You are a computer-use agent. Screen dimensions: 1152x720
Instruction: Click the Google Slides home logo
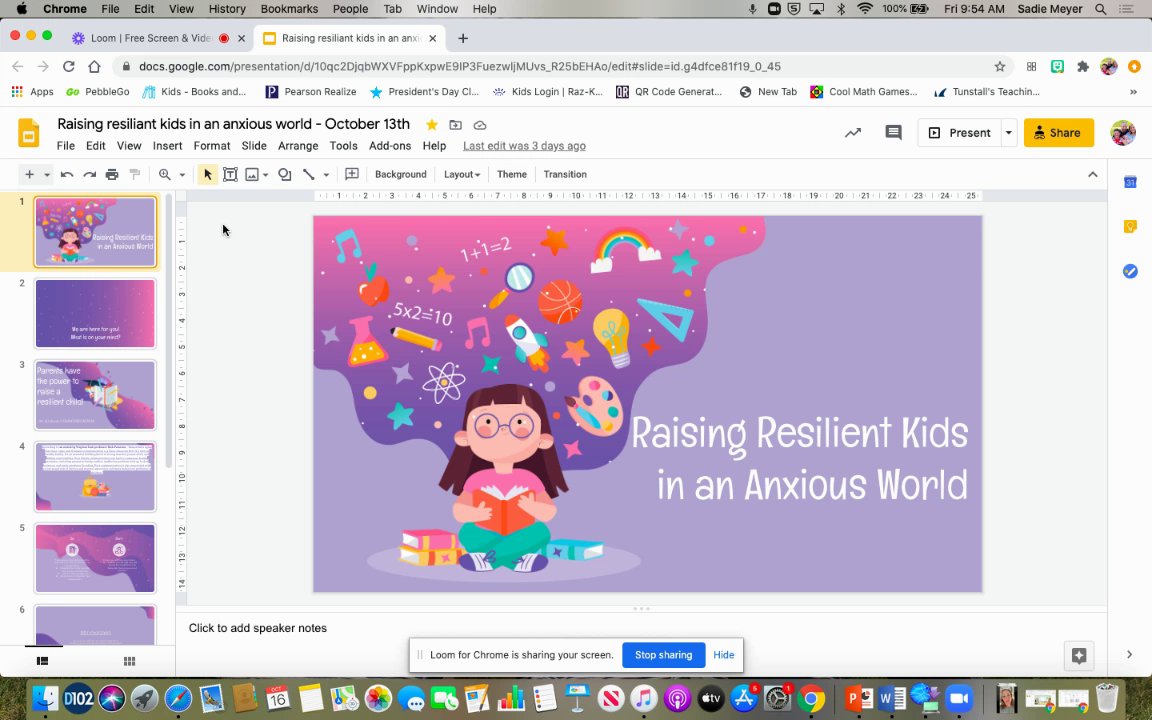pos(29,134)
